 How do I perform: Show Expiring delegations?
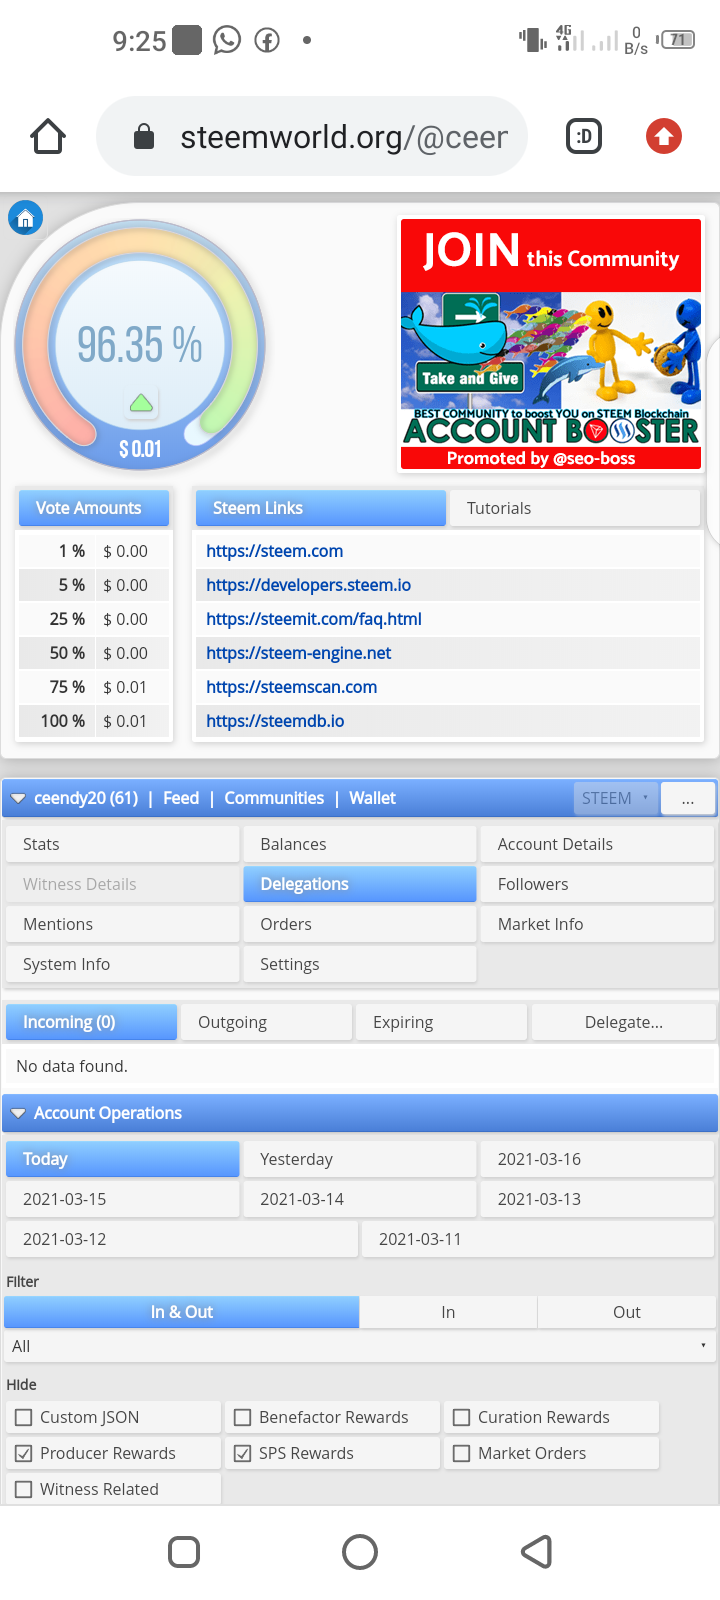(x=442, y=1022)
